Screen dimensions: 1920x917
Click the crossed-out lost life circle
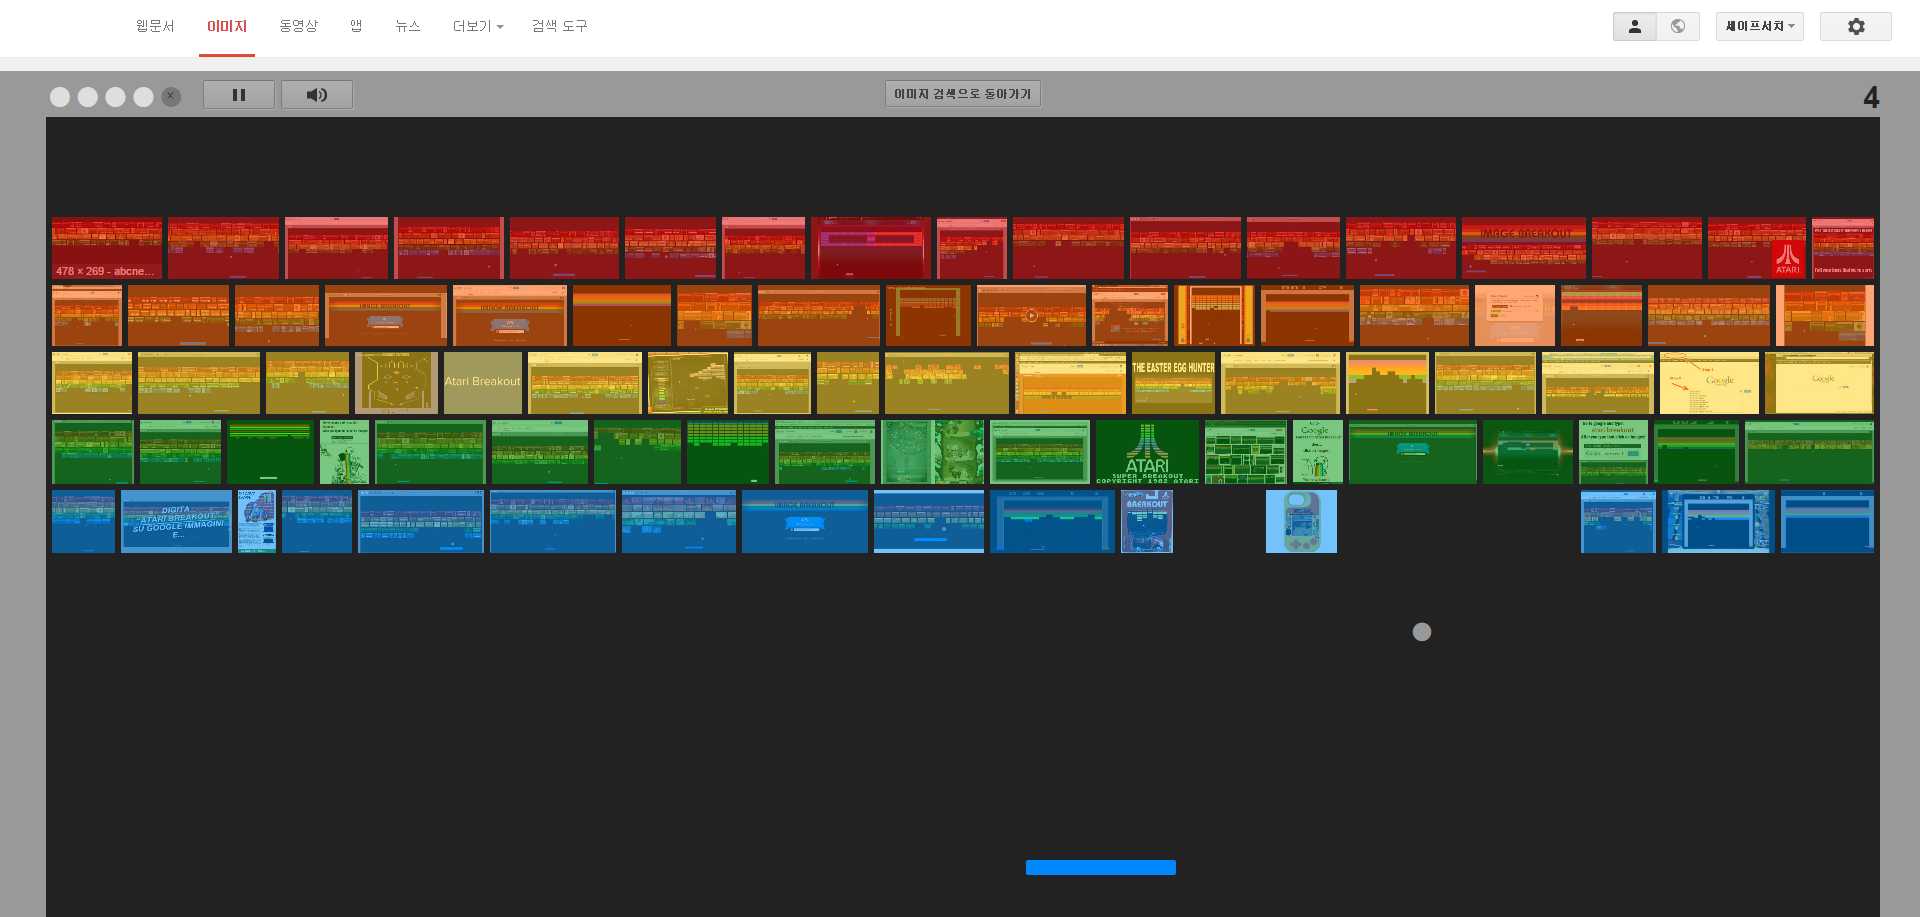click(x=171, y=96)
